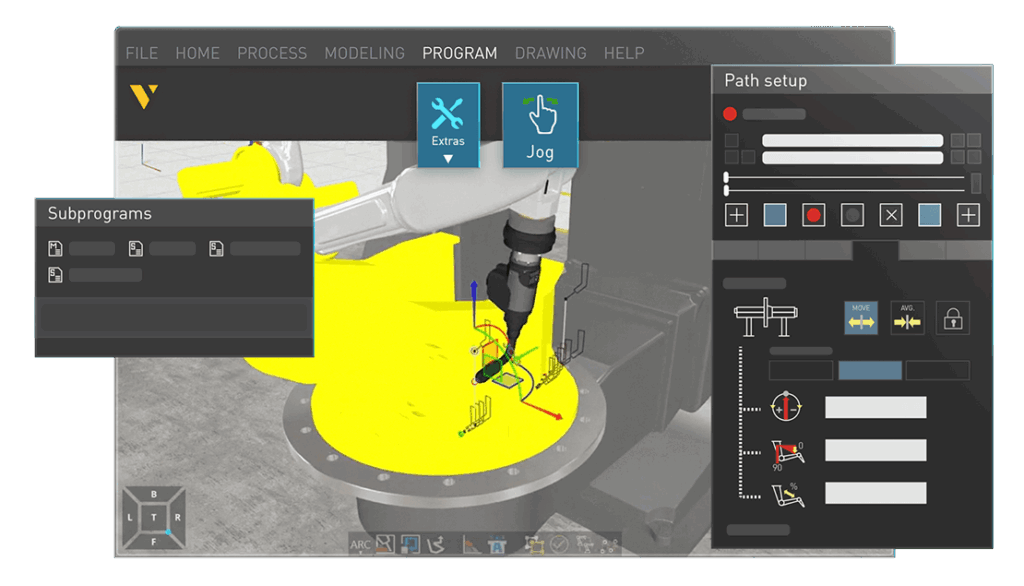The image size is (1024, 586).
Task: Open the Jog tool
Action: [x=540, y=125]
